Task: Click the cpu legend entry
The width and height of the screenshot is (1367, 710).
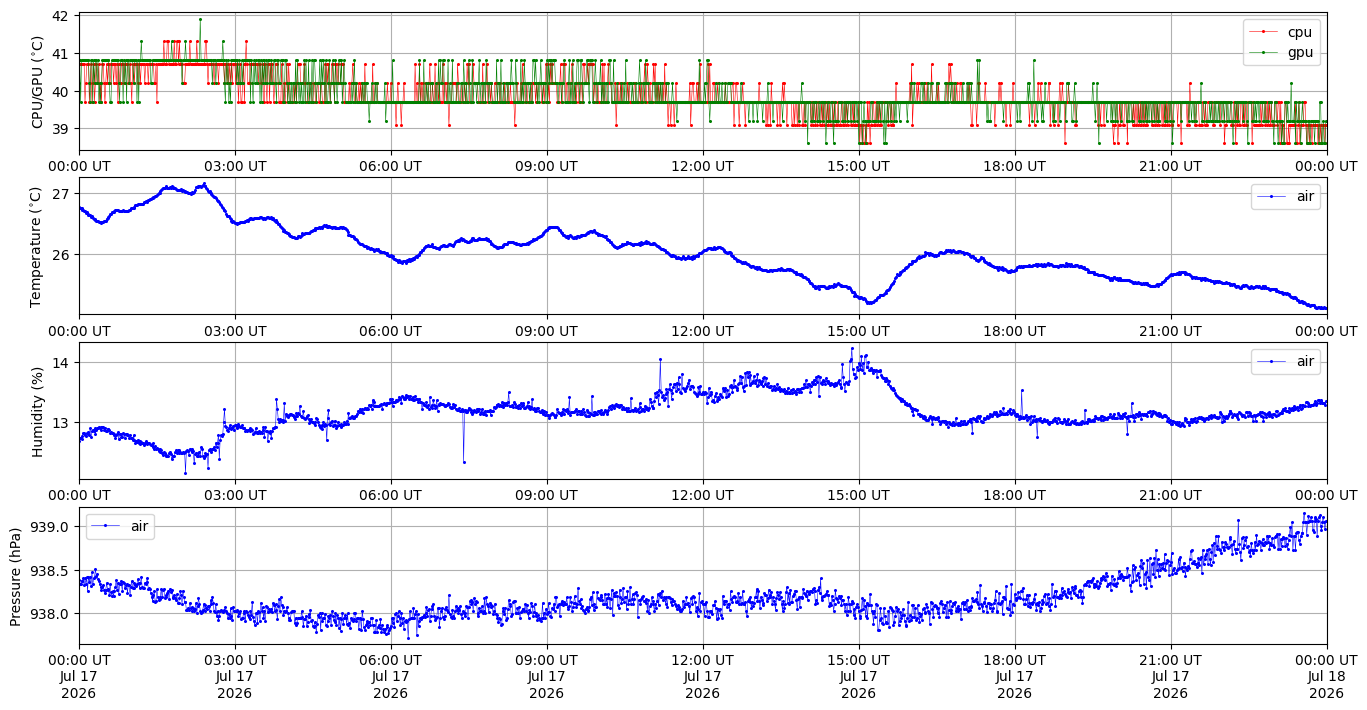Action: coord(1281,32)
